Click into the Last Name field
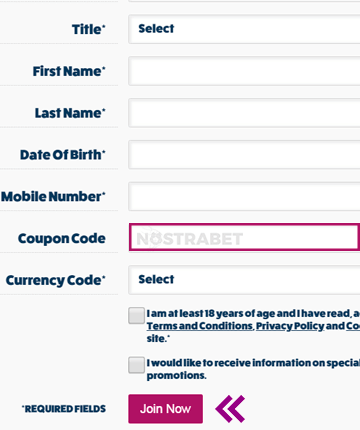 (x=244, y=113)
